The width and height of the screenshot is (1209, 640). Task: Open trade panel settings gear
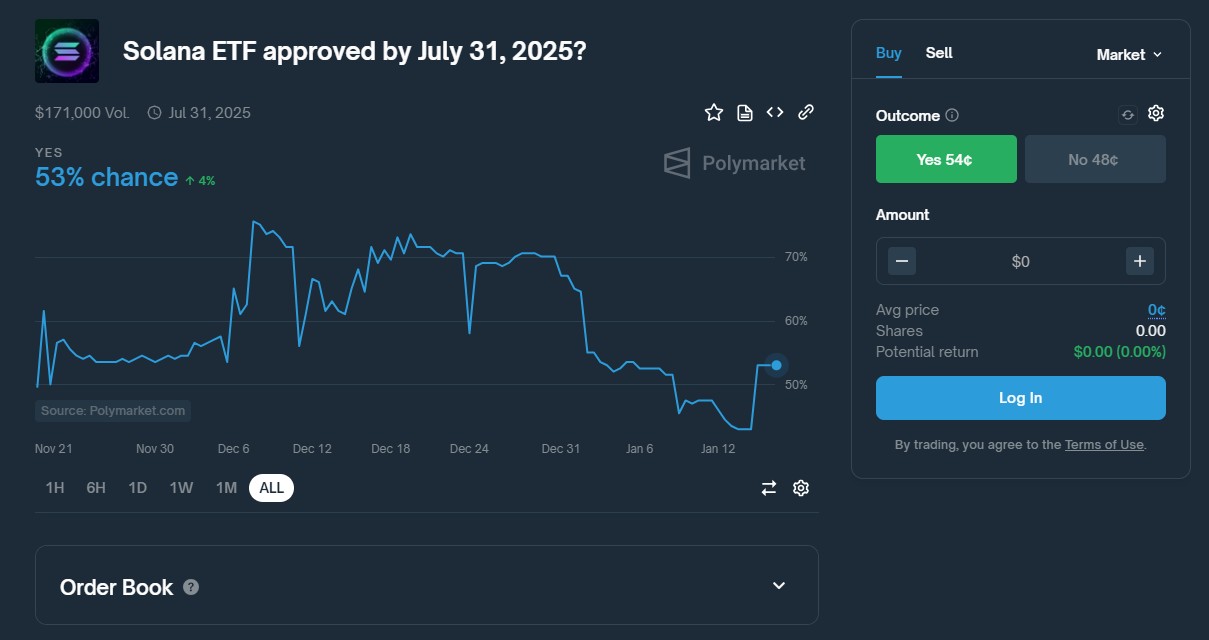coord(1156,114)
